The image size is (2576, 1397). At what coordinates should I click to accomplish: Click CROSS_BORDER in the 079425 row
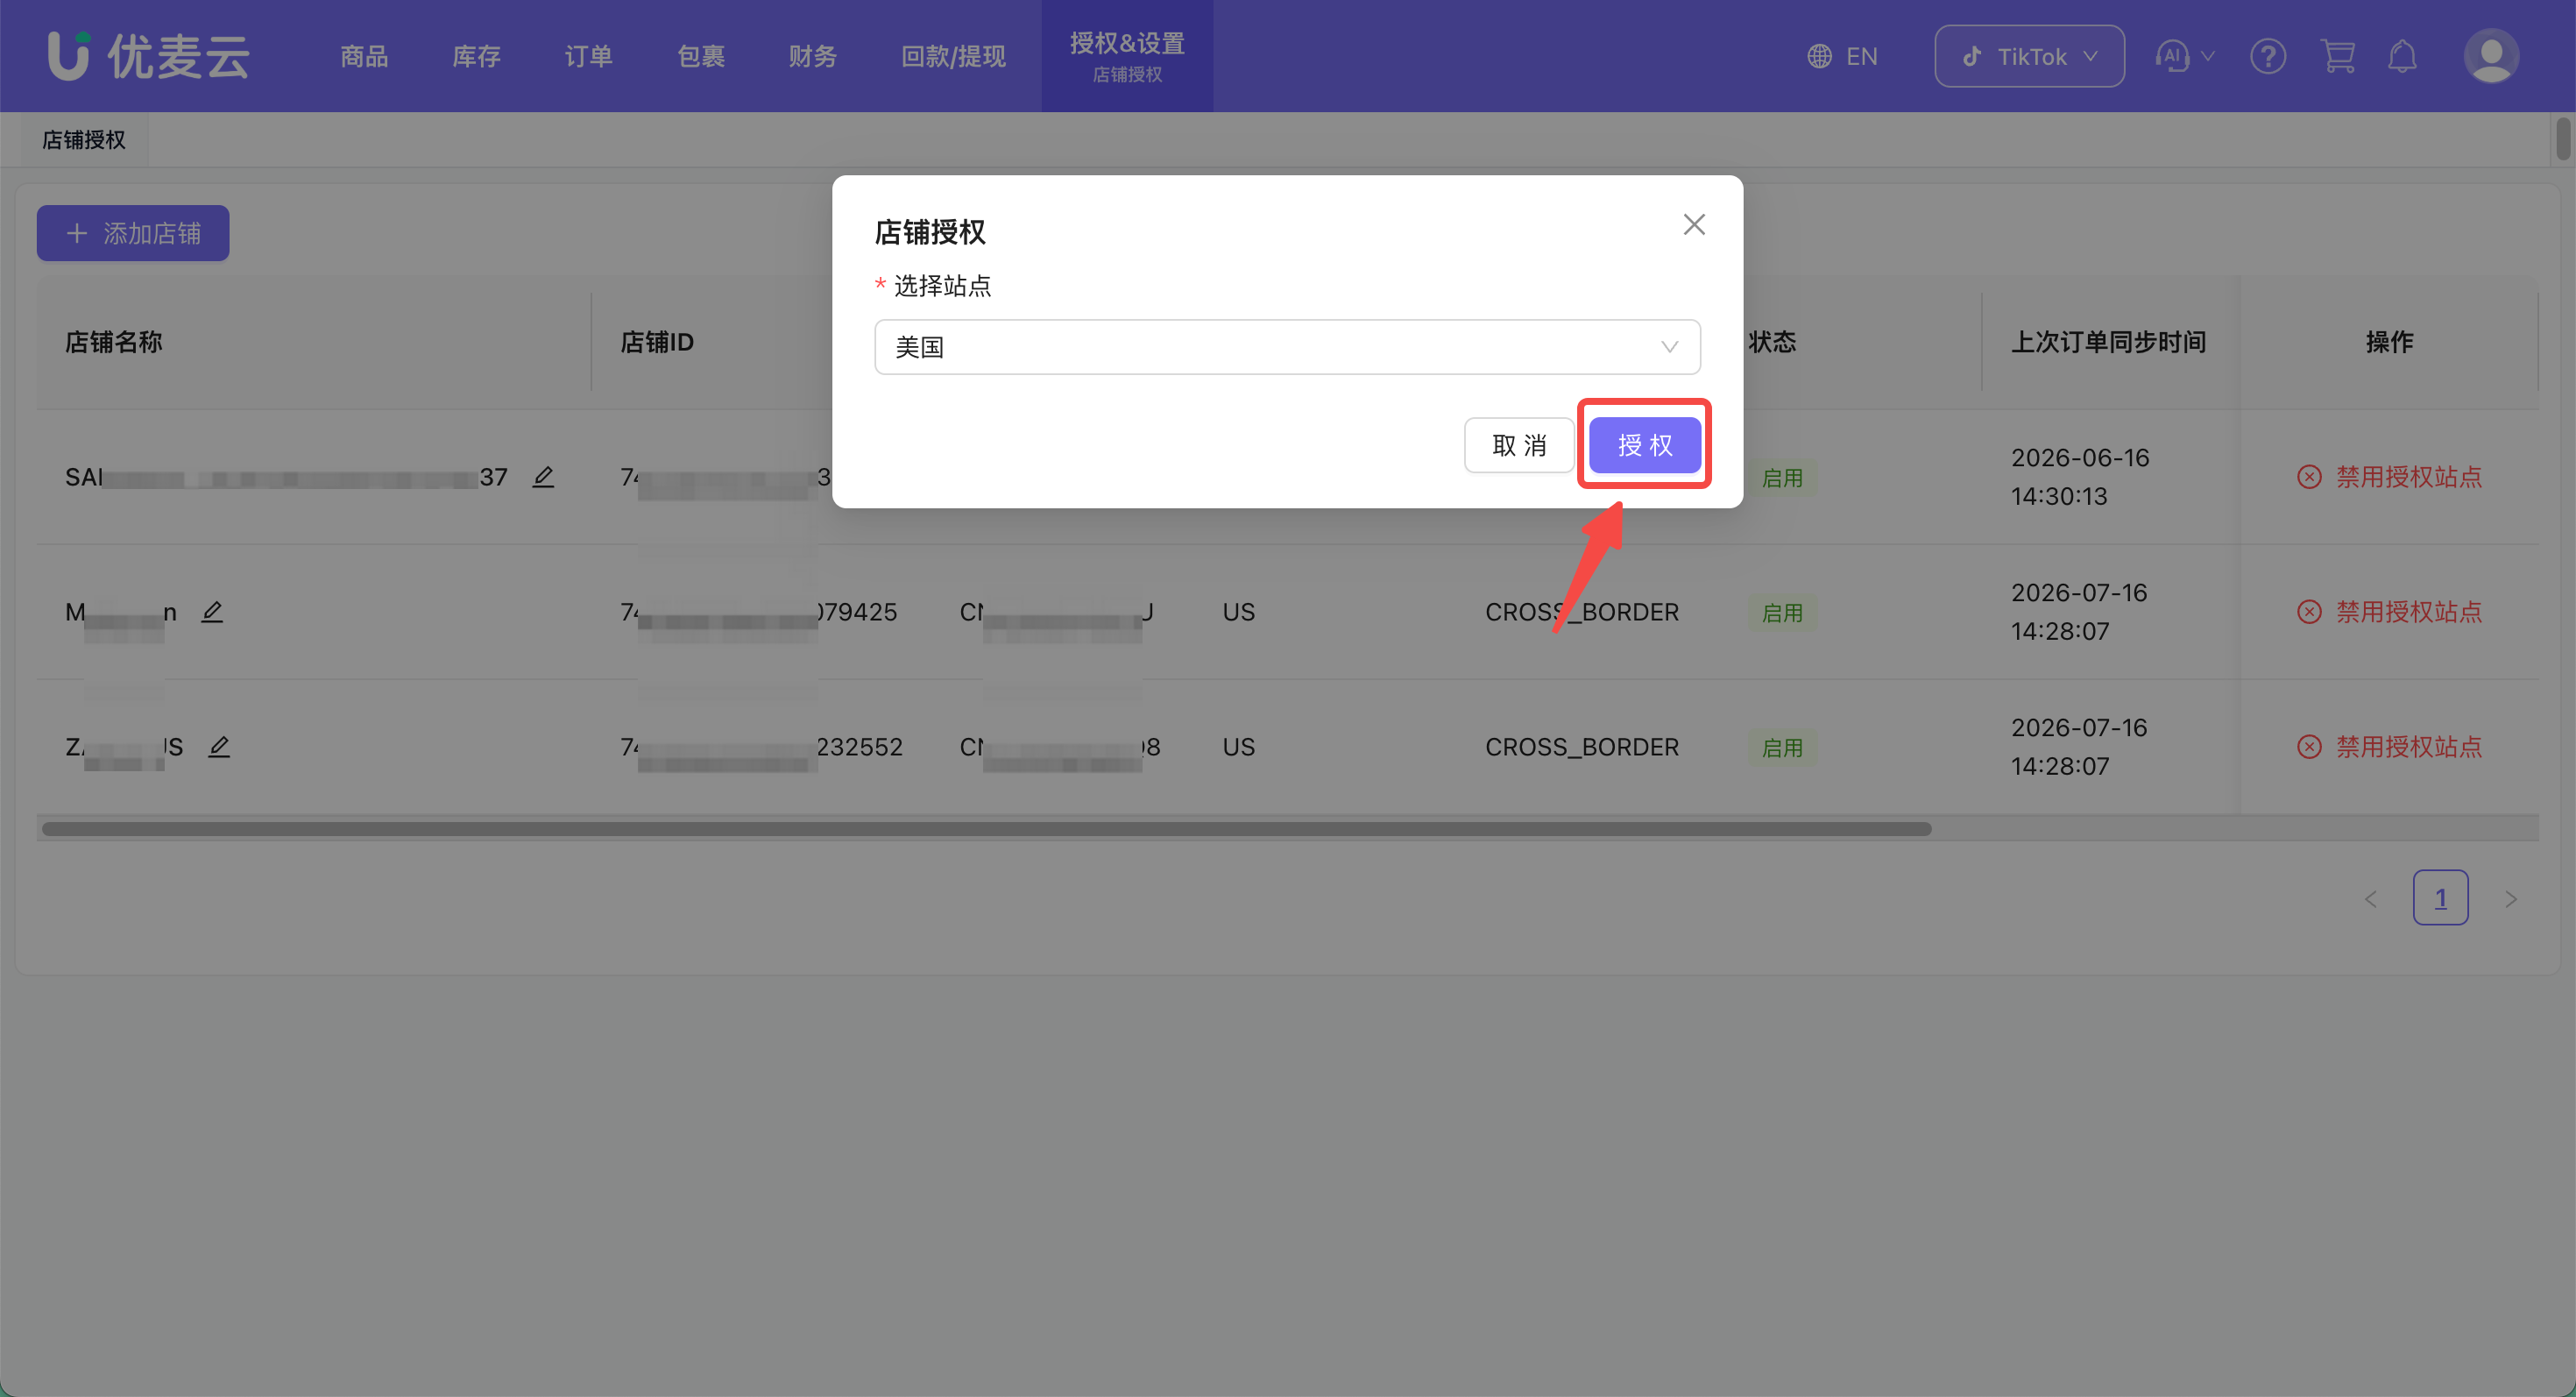[x=1582, y=612]
